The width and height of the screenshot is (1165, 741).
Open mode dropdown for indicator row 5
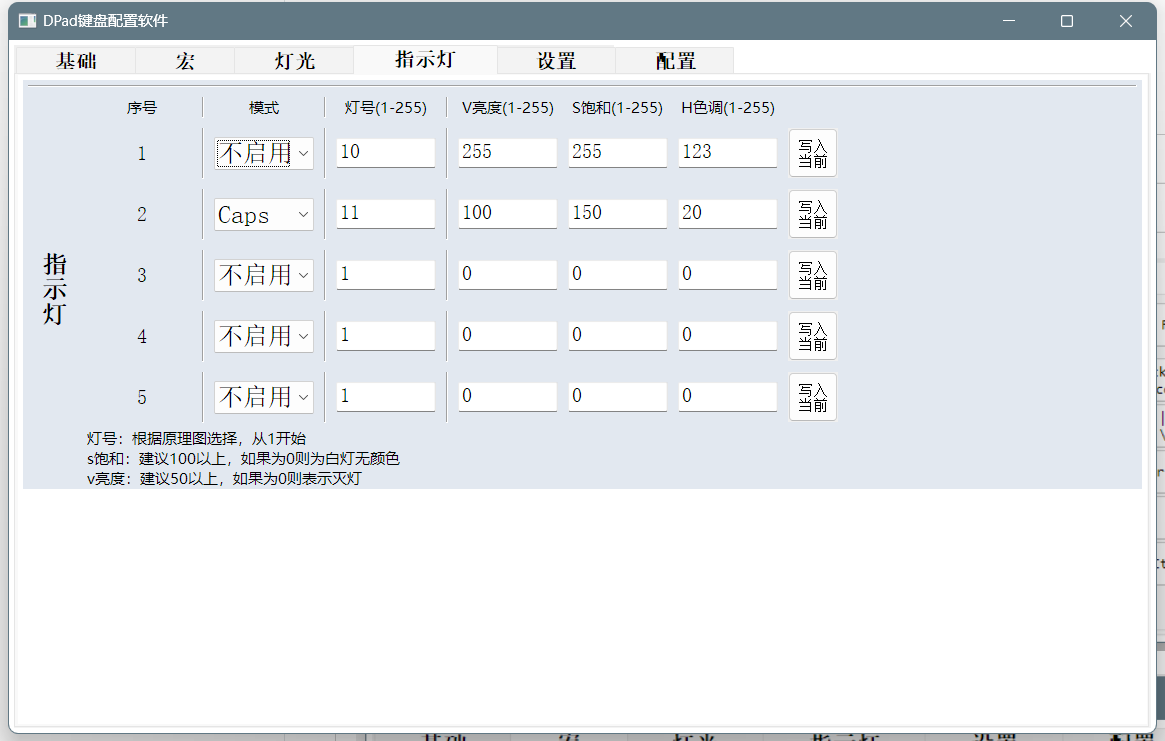click(264, 397)
